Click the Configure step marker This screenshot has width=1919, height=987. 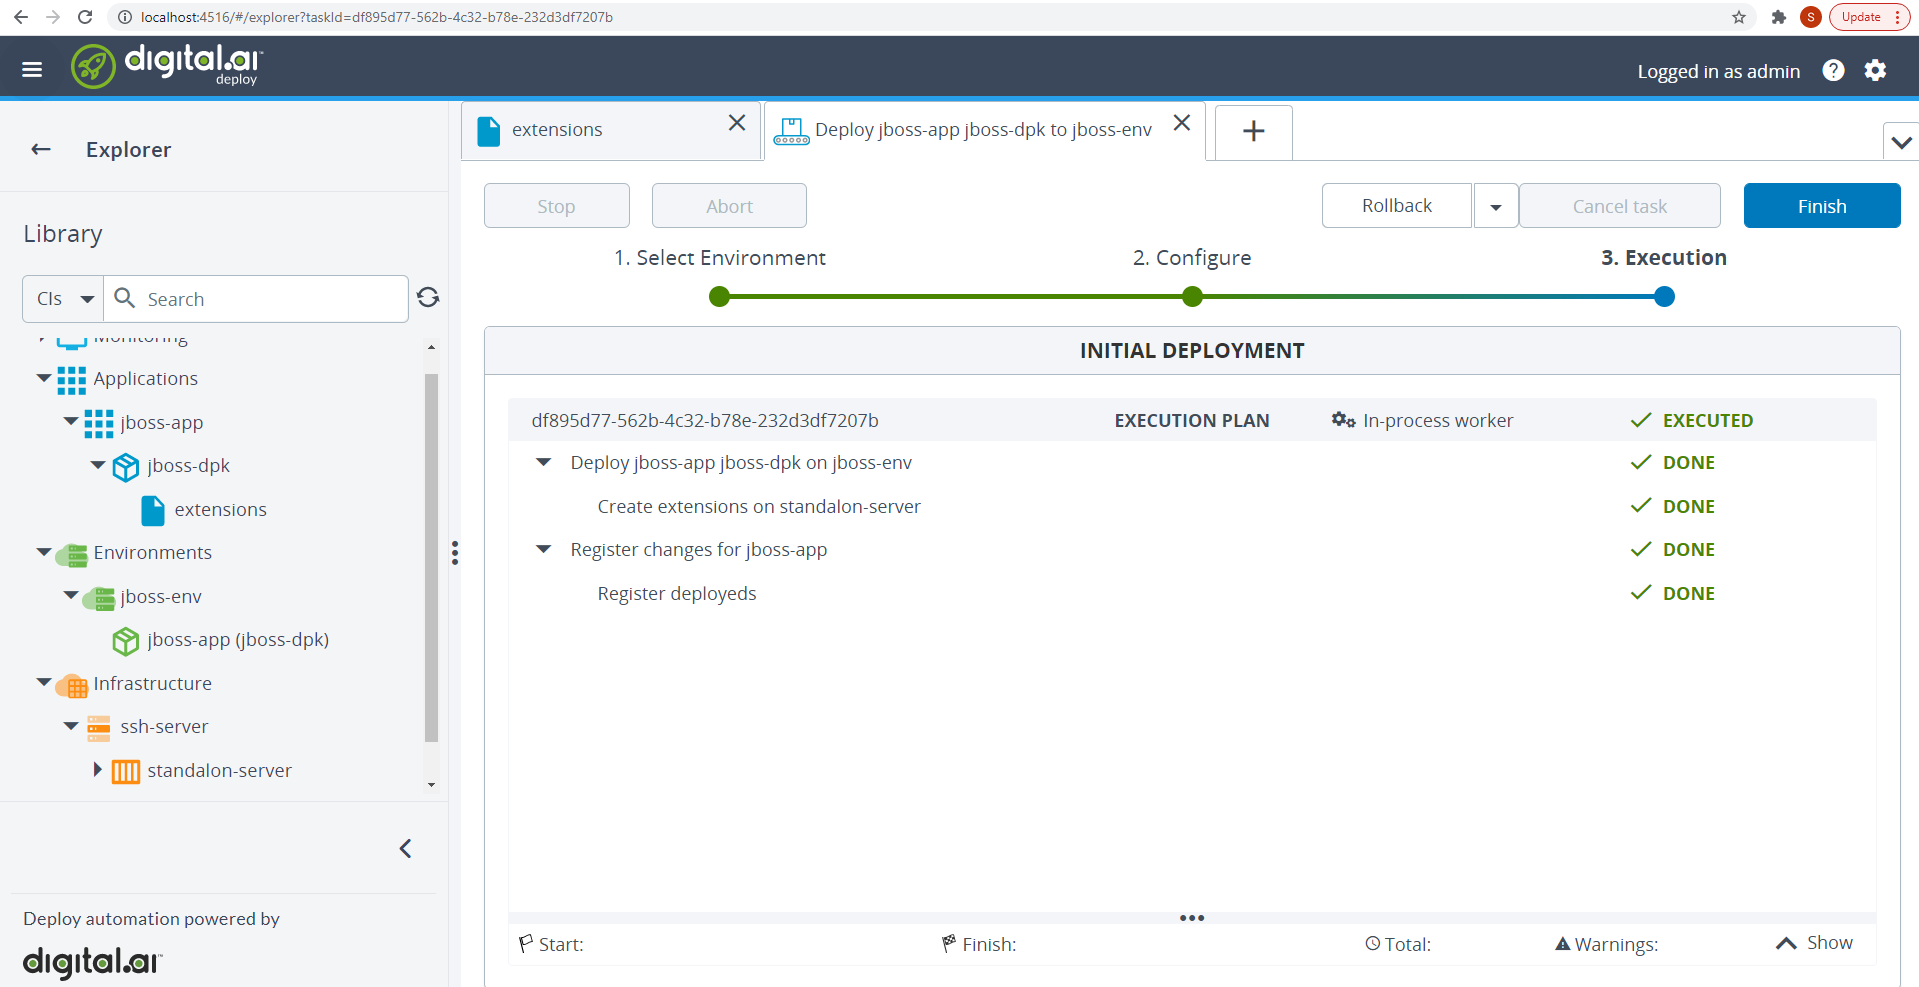coord(1192,297)
